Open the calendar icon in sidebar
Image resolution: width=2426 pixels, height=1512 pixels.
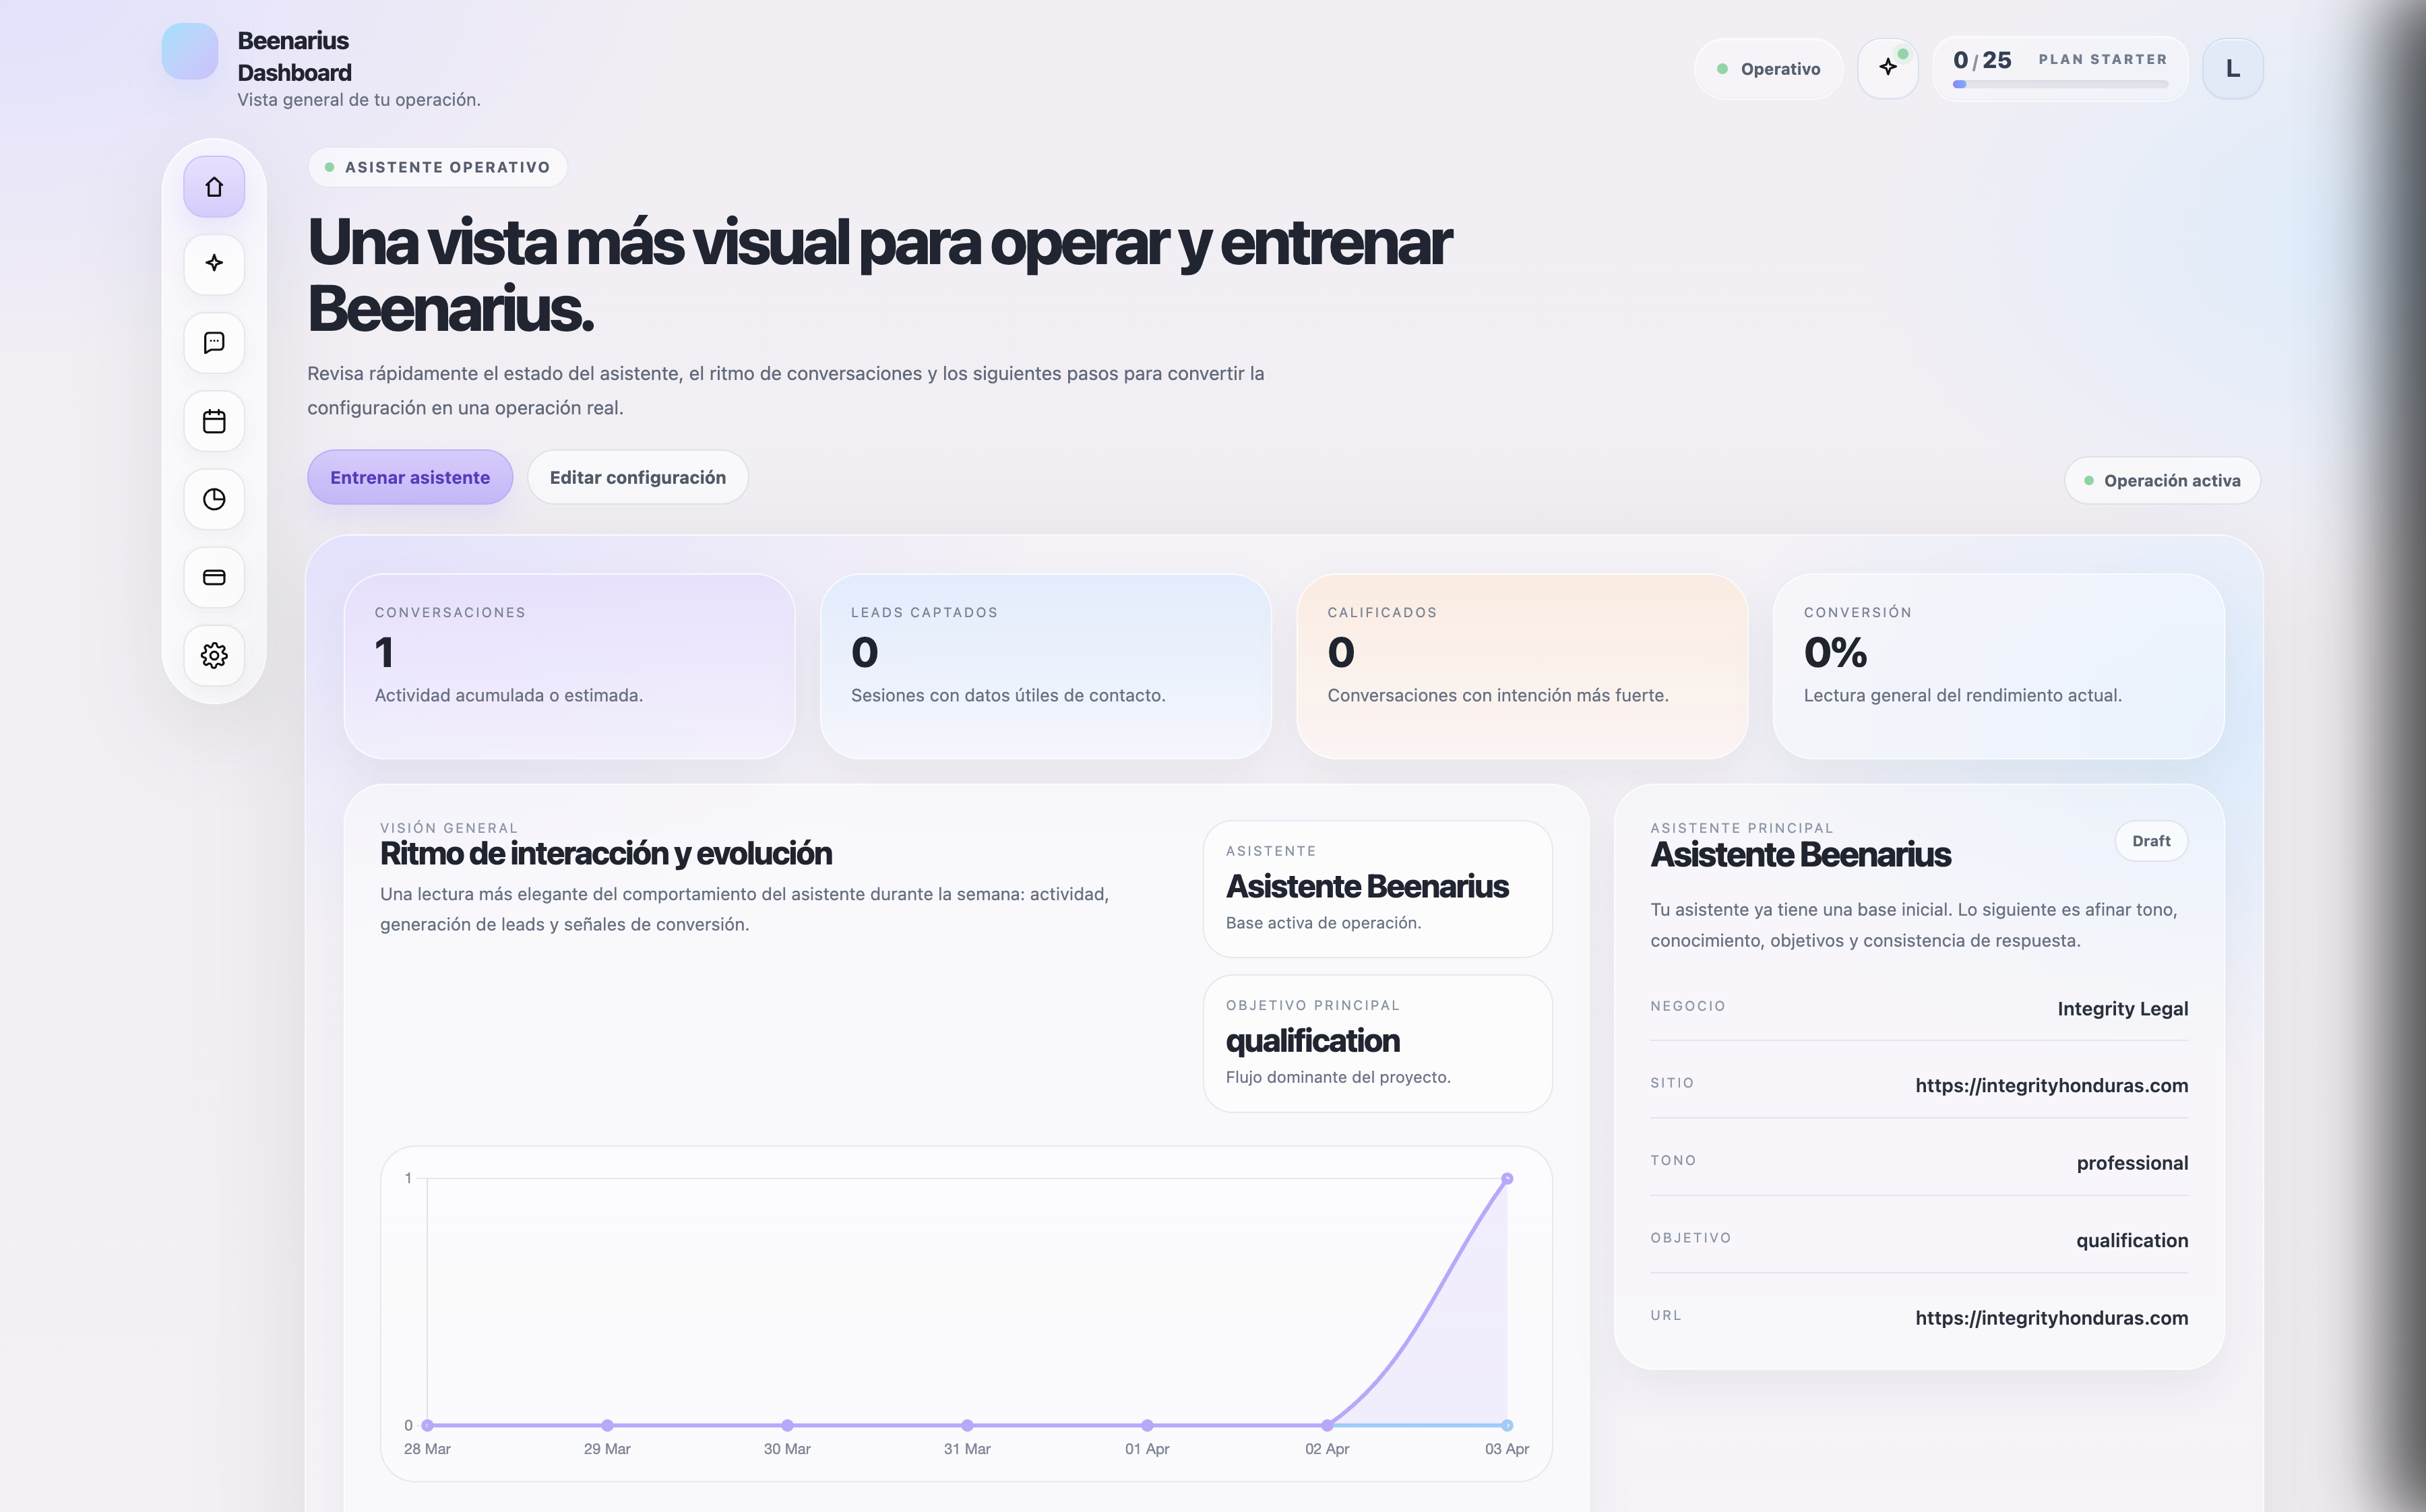coord(214,421)
